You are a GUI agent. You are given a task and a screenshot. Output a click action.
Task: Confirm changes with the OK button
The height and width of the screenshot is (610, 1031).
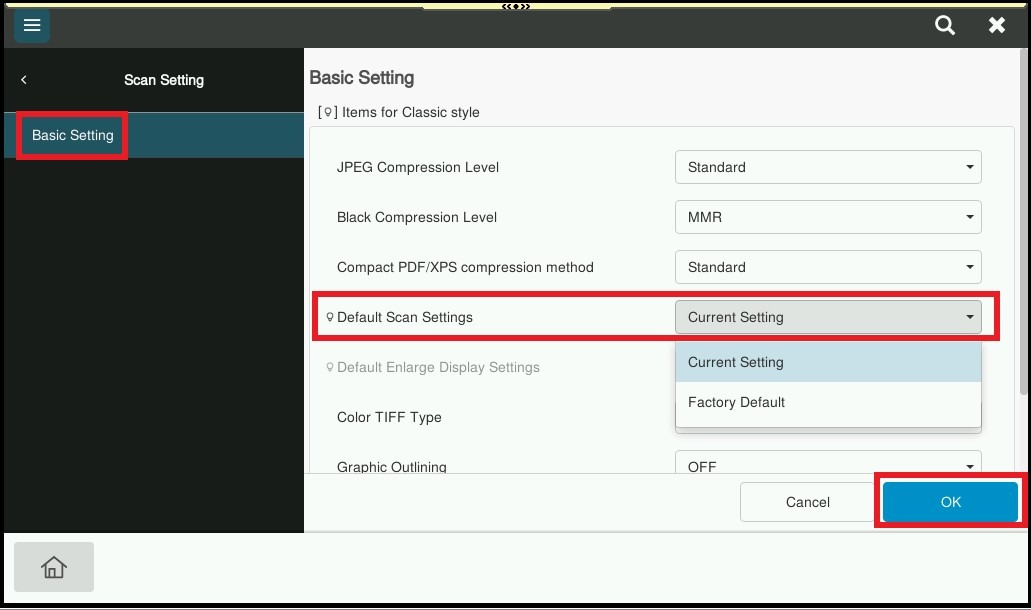click(950, 502)
